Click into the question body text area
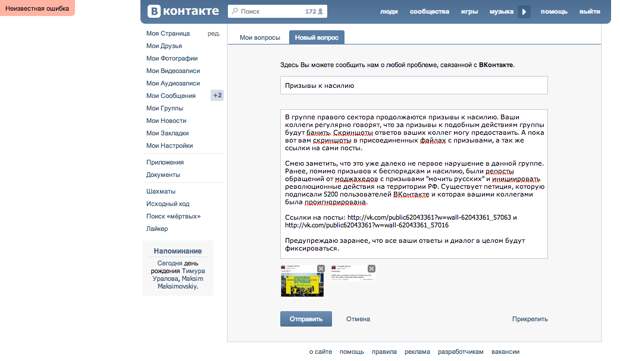The height and width of the screenshot is (361, 620). [x=414, y=184]
